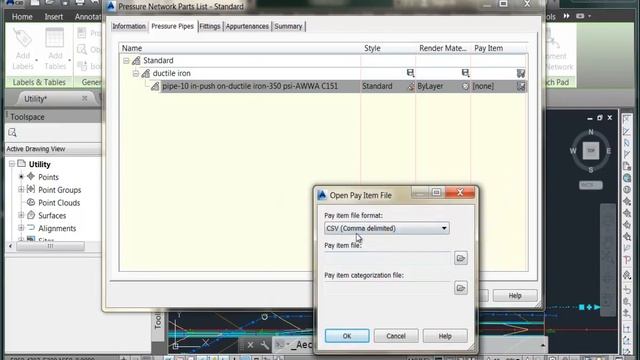Click the W direction on ViewCube compass
The height and width of the screenshot is (360, 640).
click(x=573, y=151)
